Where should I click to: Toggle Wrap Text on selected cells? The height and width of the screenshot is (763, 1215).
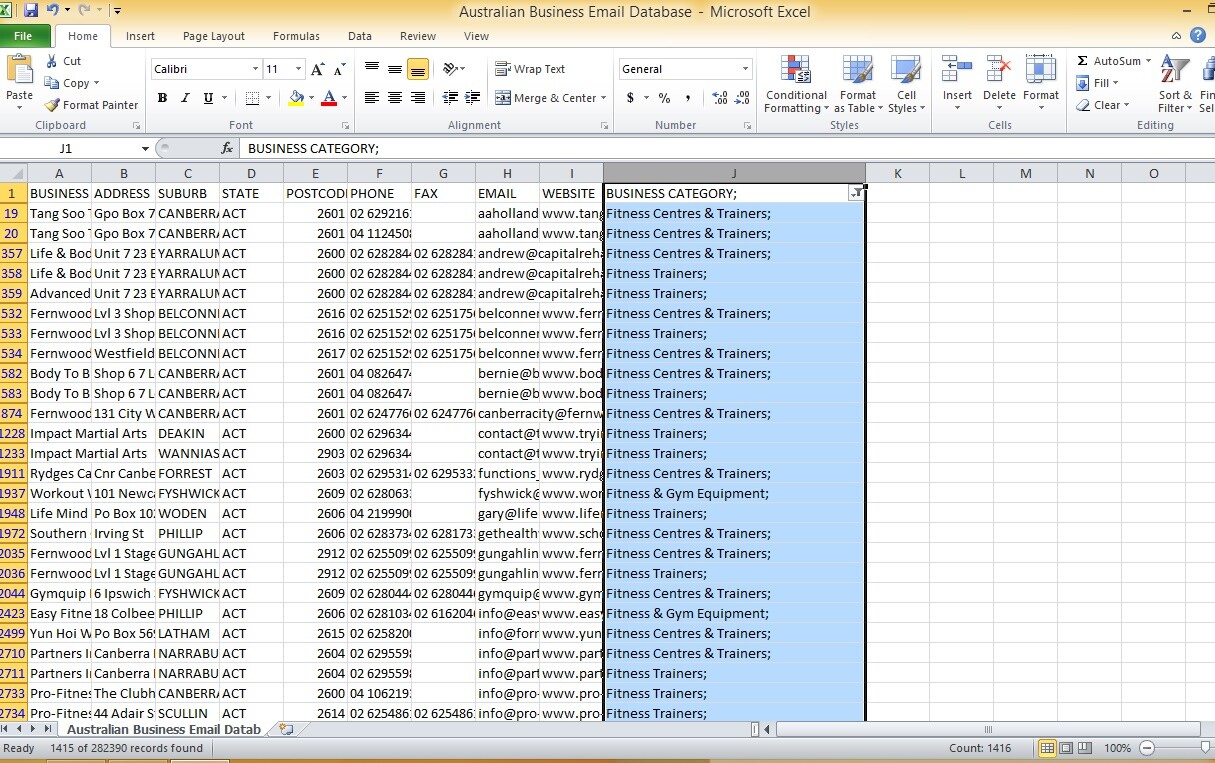coord(530,69)
